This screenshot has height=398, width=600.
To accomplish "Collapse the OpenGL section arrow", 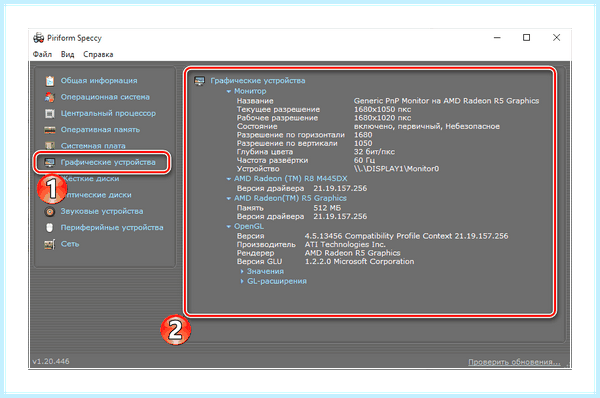I will point(228,227).
